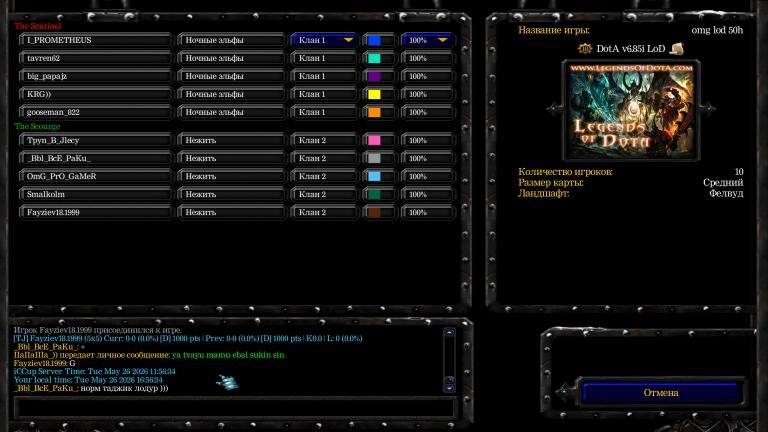Click the DotA emblem icon left of map name
768x432 pixels.
click(x=584, y=48)
